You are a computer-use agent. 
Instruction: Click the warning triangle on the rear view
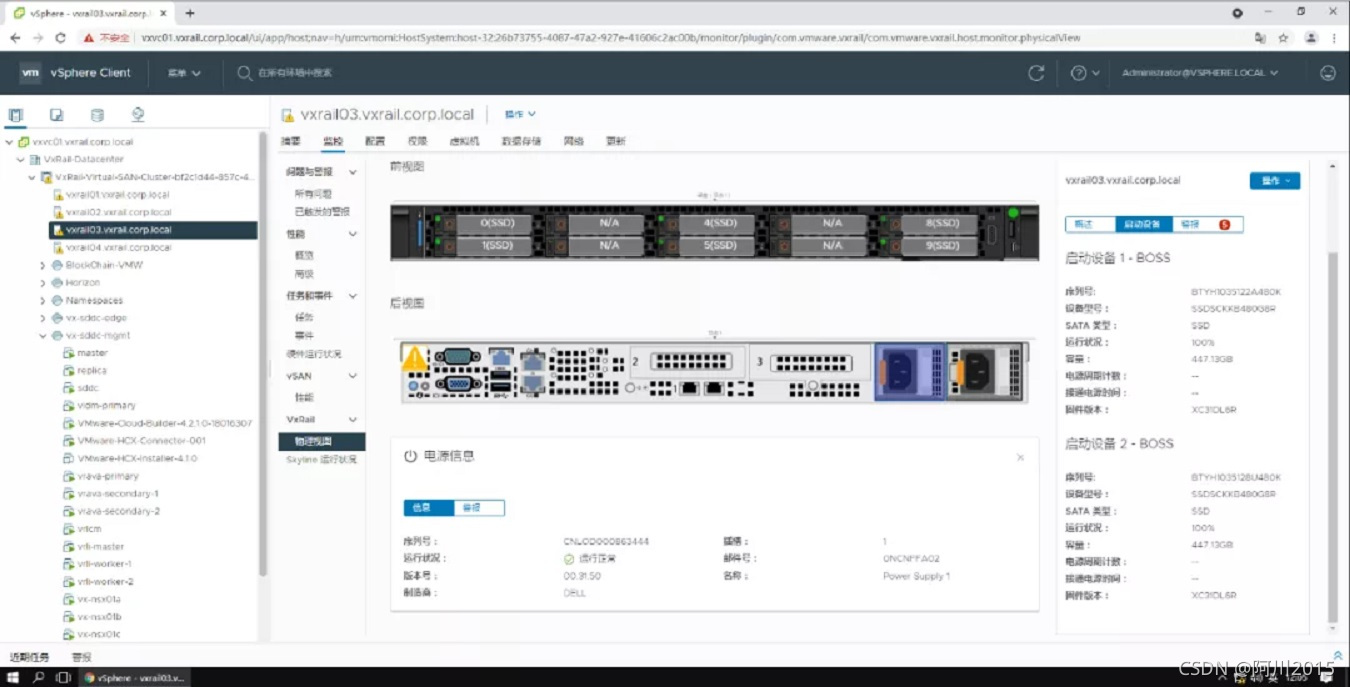[x=414, y=357]
